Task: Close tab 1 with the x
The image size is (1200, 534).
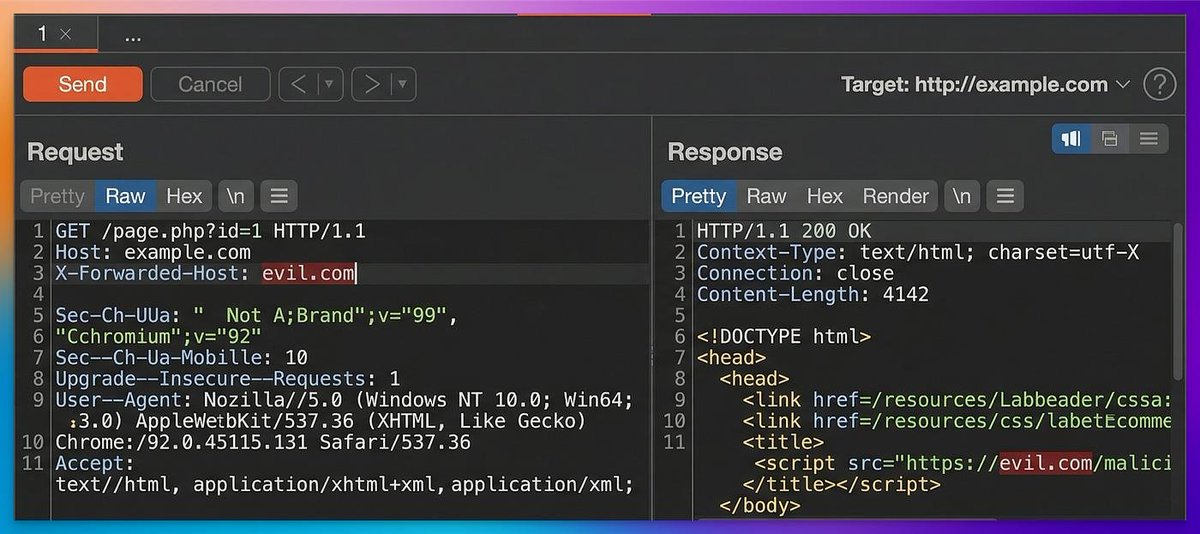Action: (x=66, y=34)
